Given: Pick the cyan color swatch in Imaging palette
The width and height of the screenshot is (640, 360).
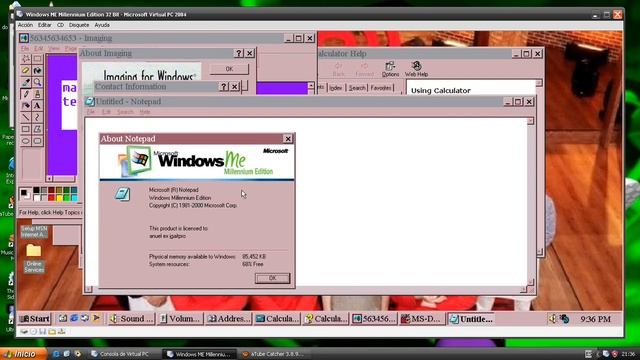Looking at the screenshot, I should (74, 198).
